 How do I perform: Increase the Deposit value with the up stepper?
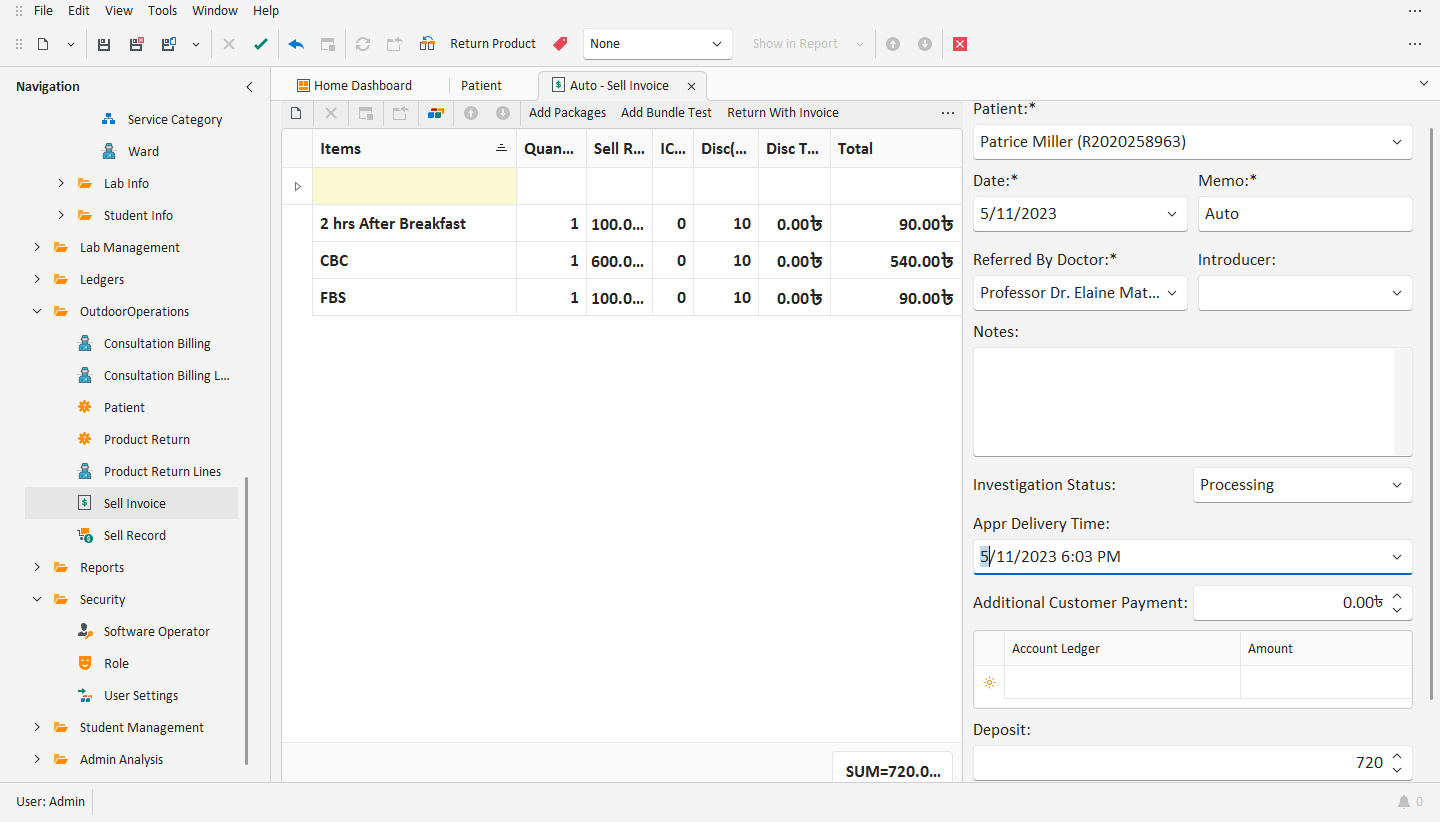click(x=1397, y=756)
